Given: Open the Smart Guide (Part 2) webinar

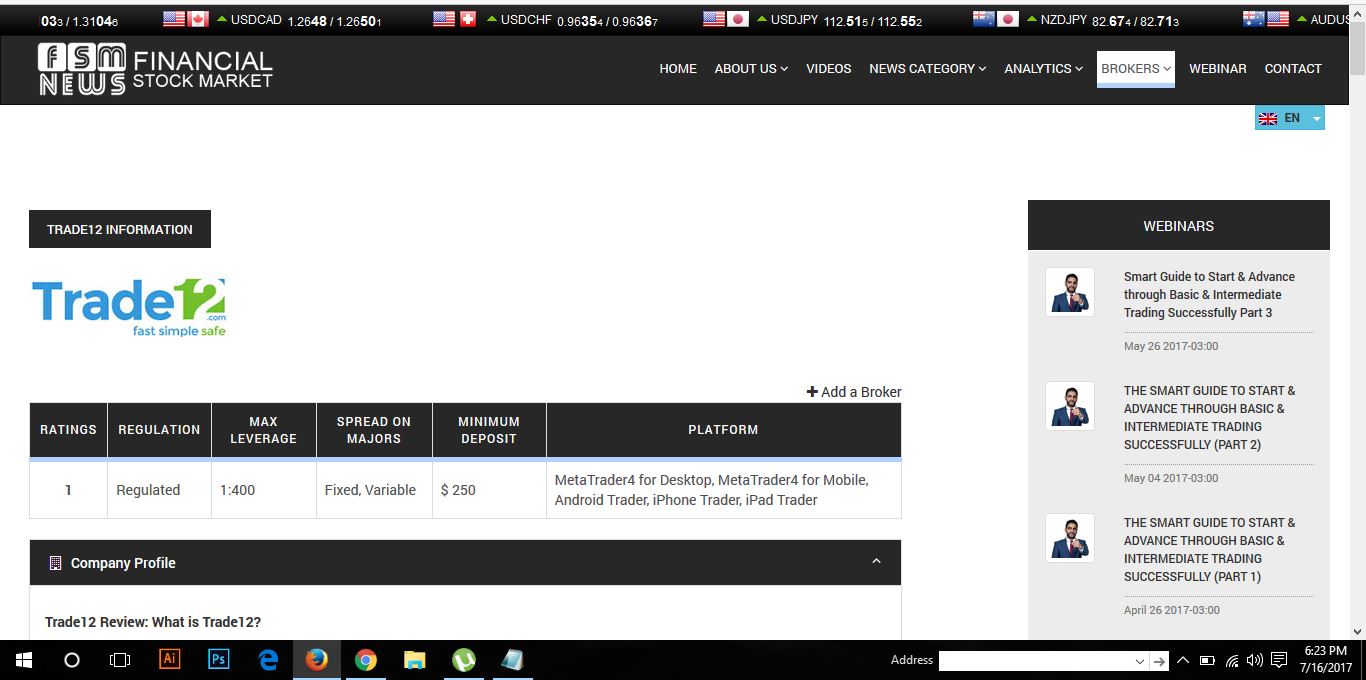Looking at the screenshot, I should [x=1209, y=418].
